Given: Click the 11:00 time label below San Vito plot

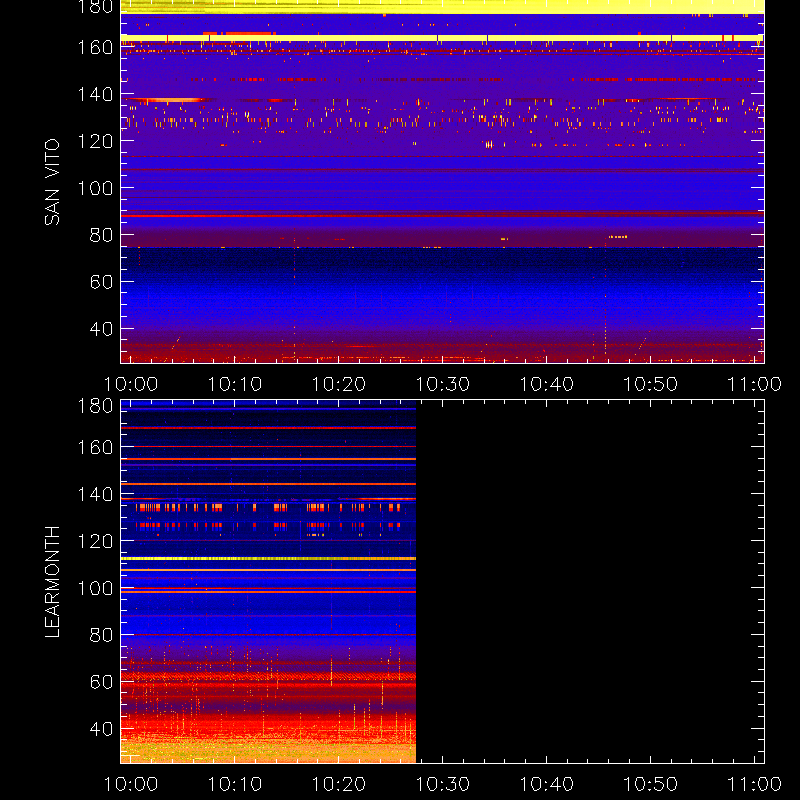Looking at the screenshot, I should pos(754,384).
